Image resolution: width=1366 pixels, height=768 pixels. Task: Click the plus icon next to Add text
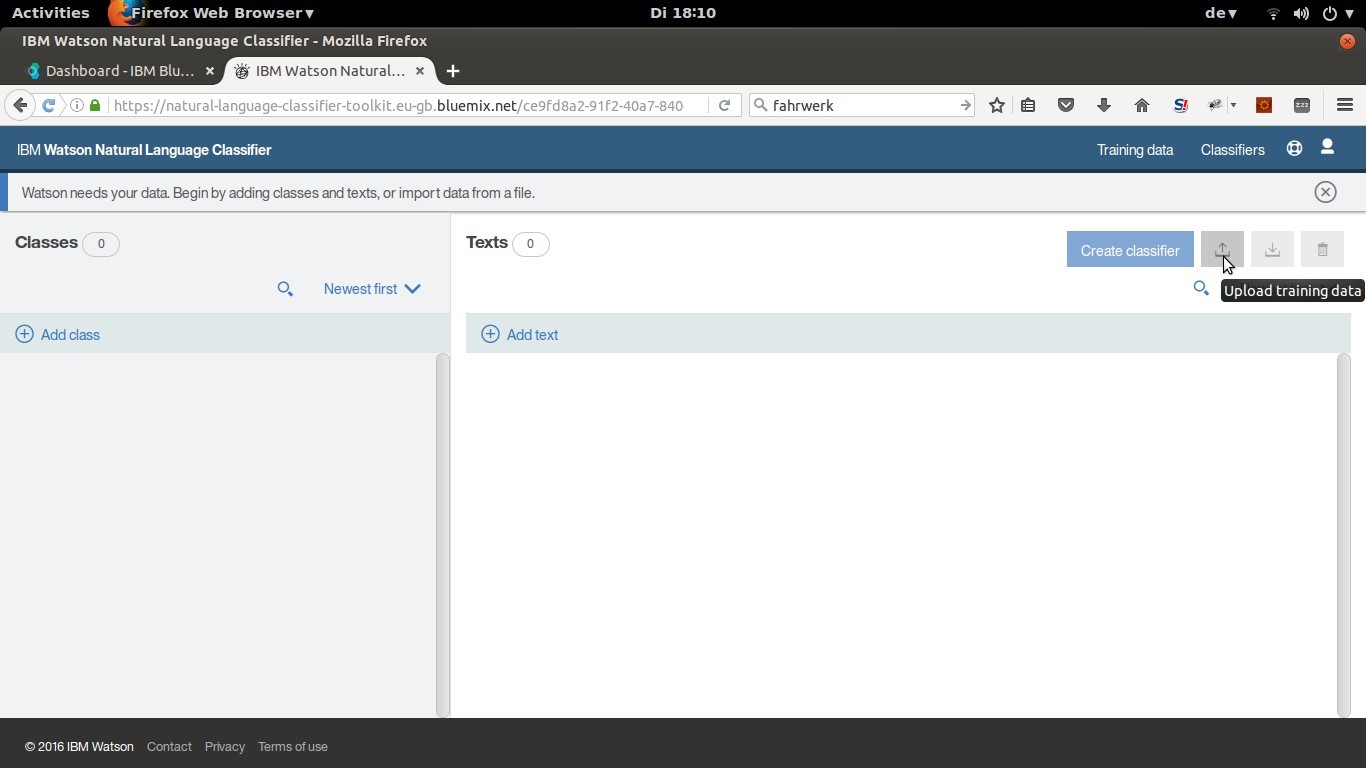(490, 334)
